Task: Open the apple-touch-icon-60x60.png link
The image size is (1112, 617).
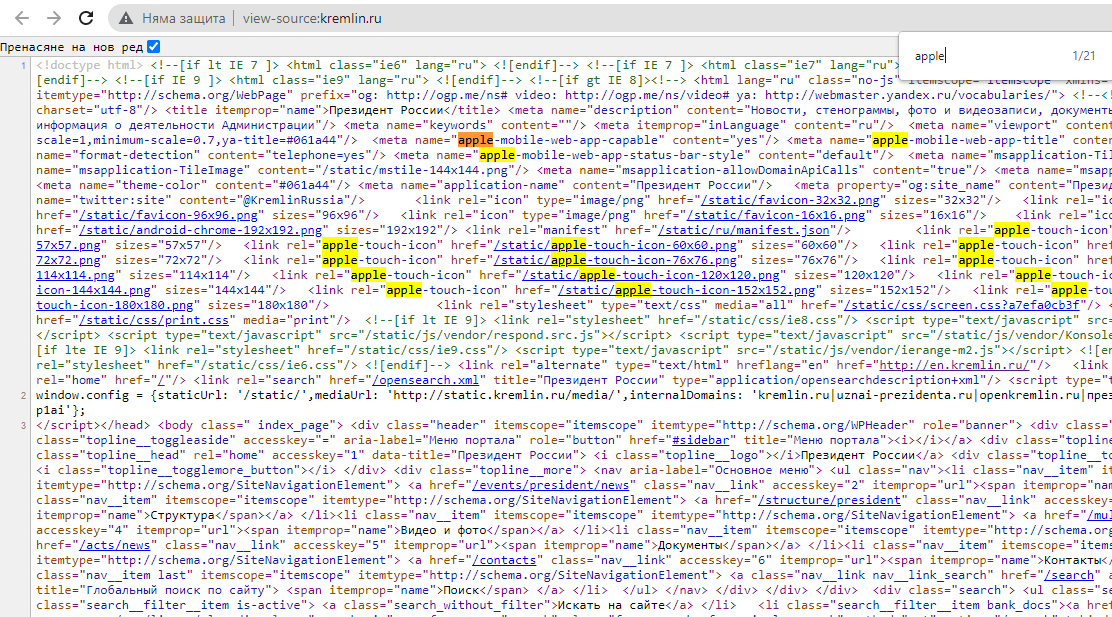Action: coord(615,245)
